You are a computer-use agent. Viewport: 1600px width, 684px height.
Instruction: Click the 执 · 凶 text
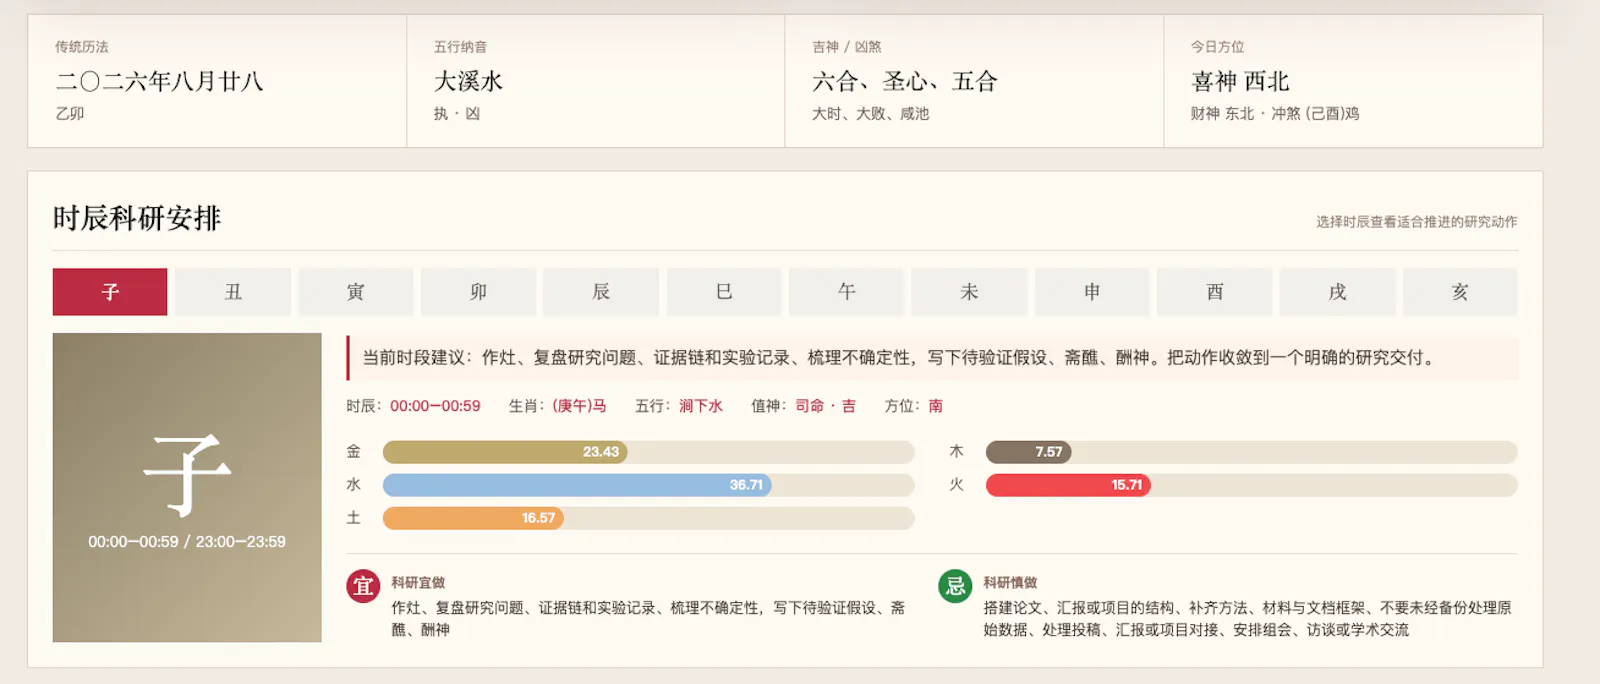pos(457,114)
